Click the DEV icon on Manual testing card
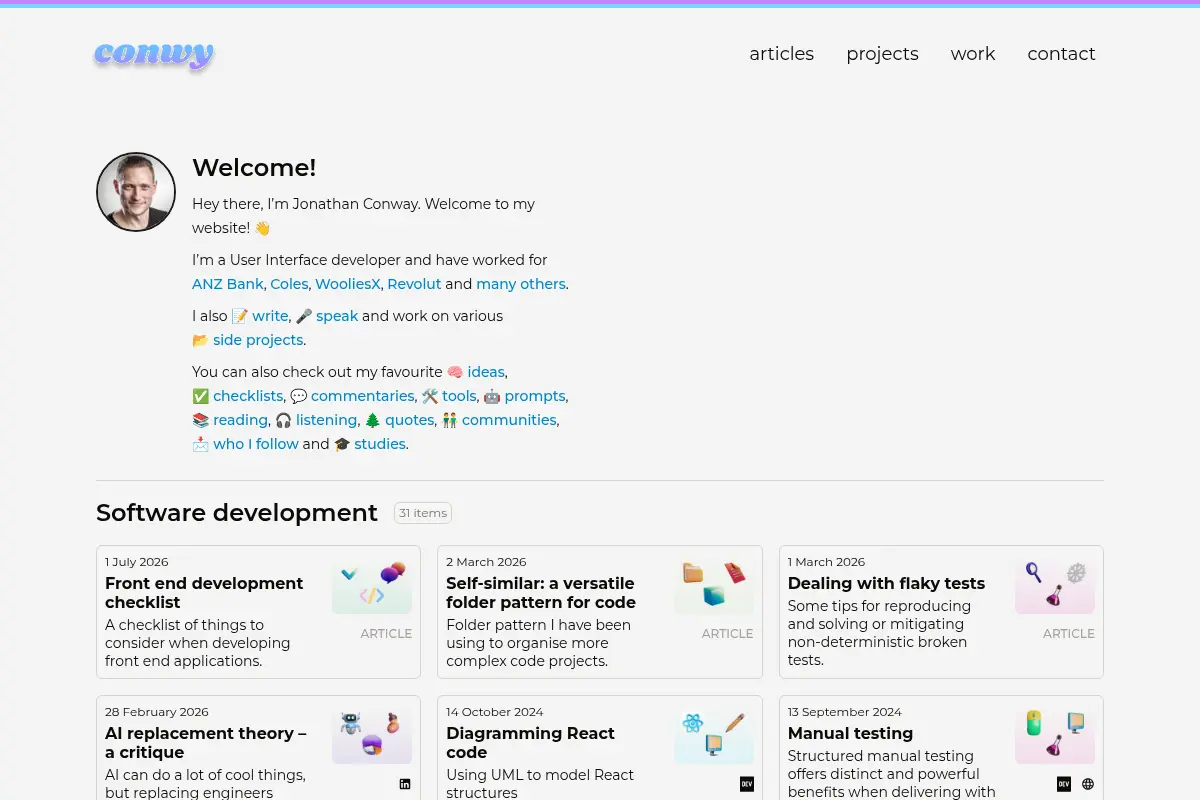The width and height of the screenshot is (1200, 800). [1064, 784]
